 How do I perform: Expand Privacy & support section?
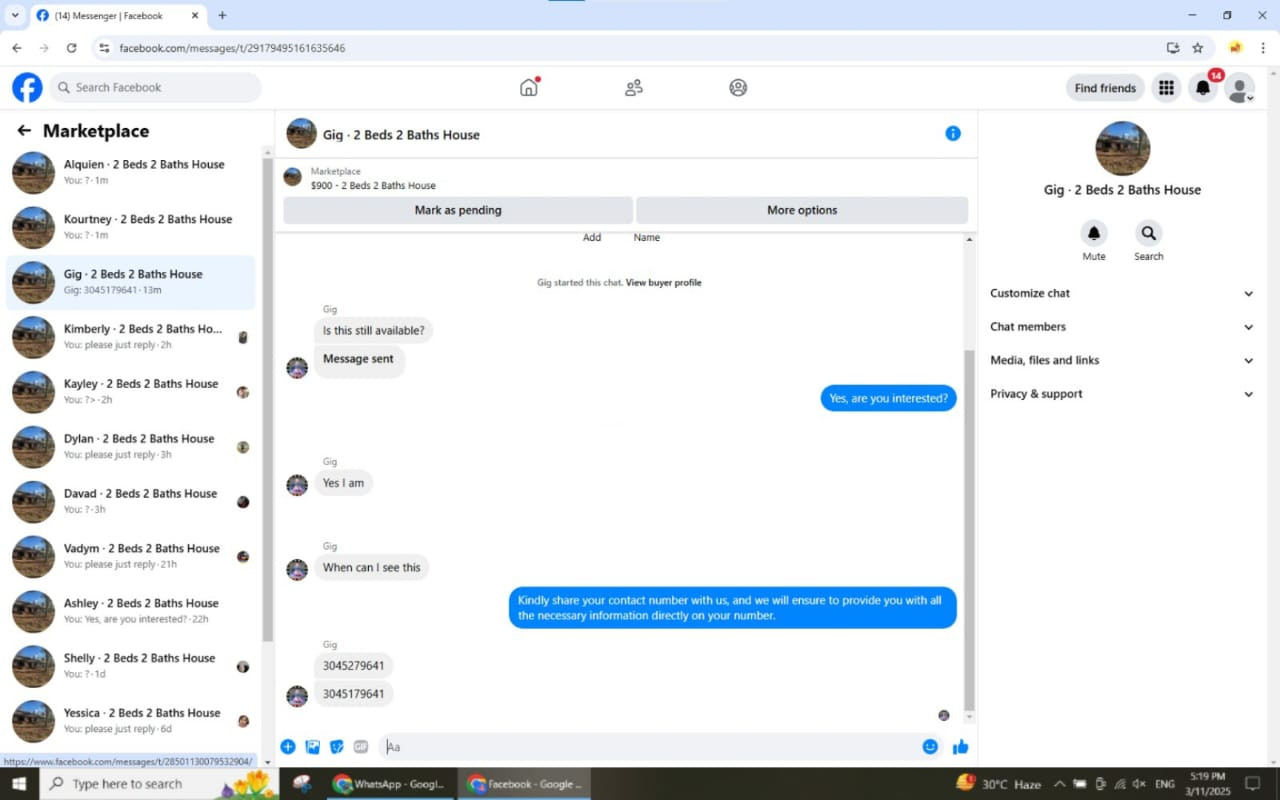(1121, 394)
